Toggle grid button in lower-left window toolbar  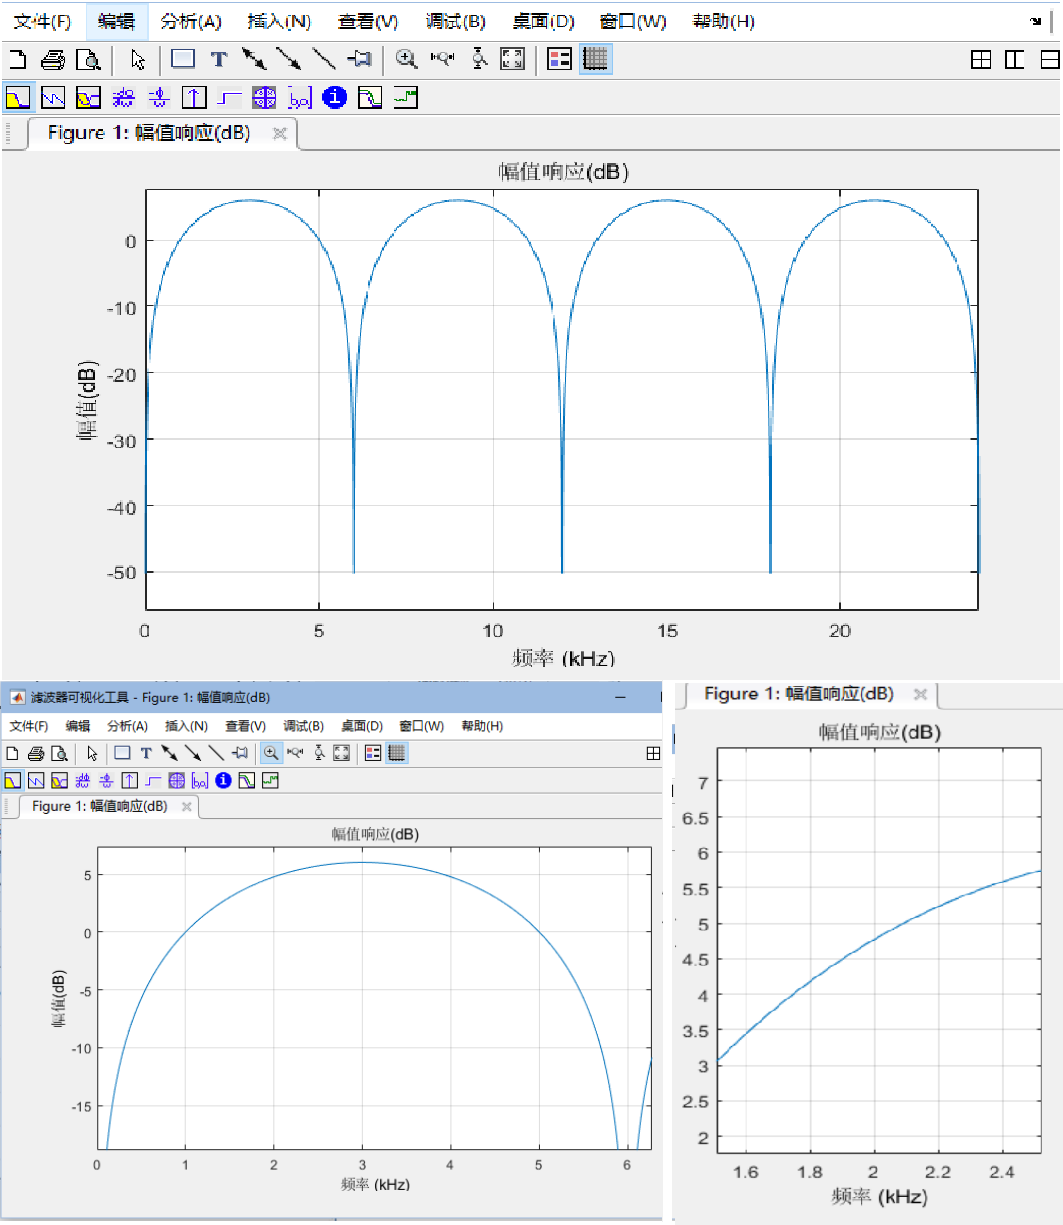coord(396,753)
